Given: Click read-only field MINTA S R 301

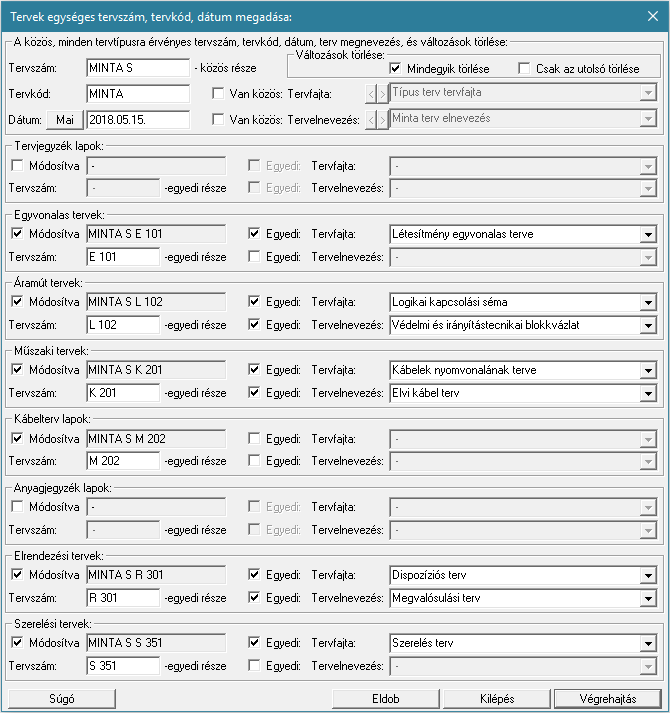Looking at the screenshot, I should click(x=156, y=575).
